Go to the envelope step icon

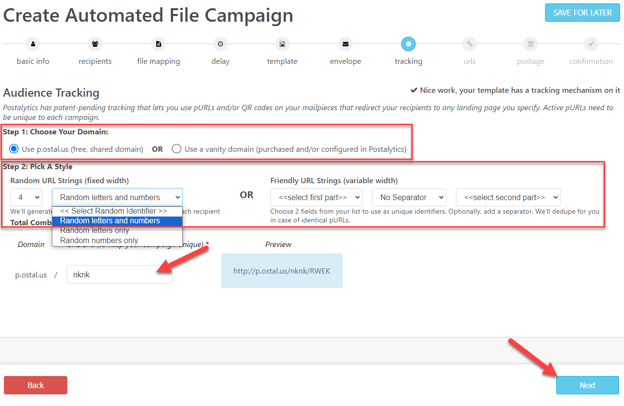tap(345, 44)
